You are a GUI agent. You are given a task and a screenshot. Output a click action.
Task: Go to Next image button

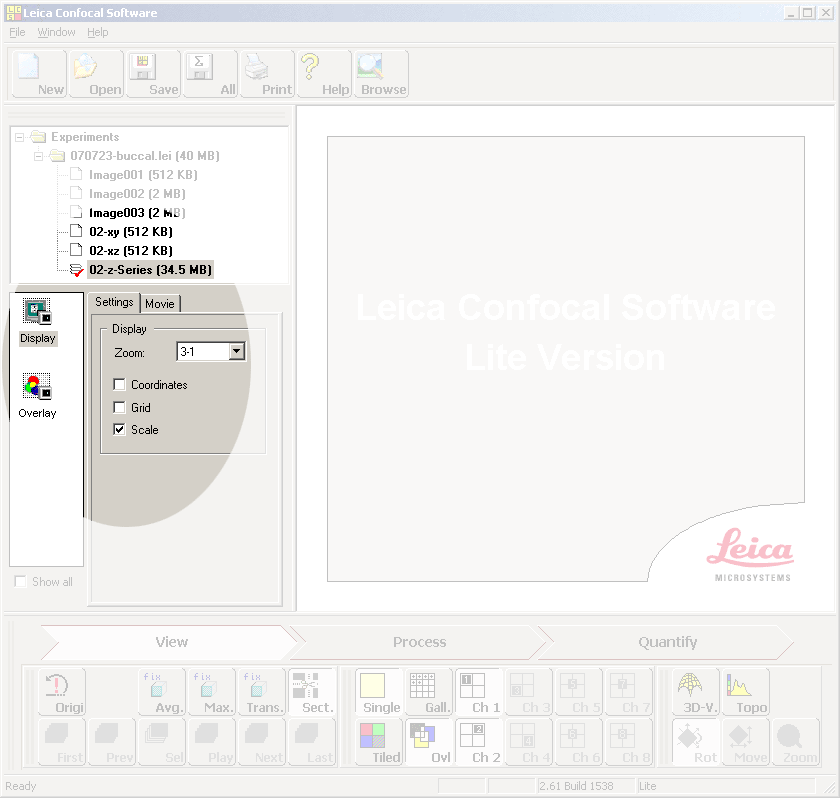[261, 742]
